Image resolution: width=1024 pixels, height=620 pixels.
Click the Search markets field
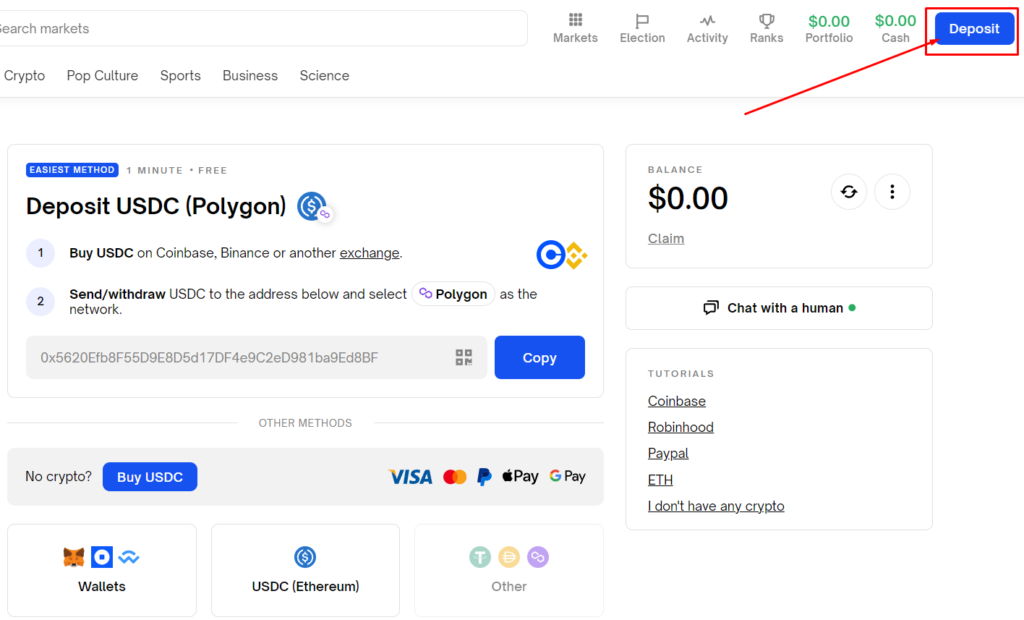tap(260, 29)
